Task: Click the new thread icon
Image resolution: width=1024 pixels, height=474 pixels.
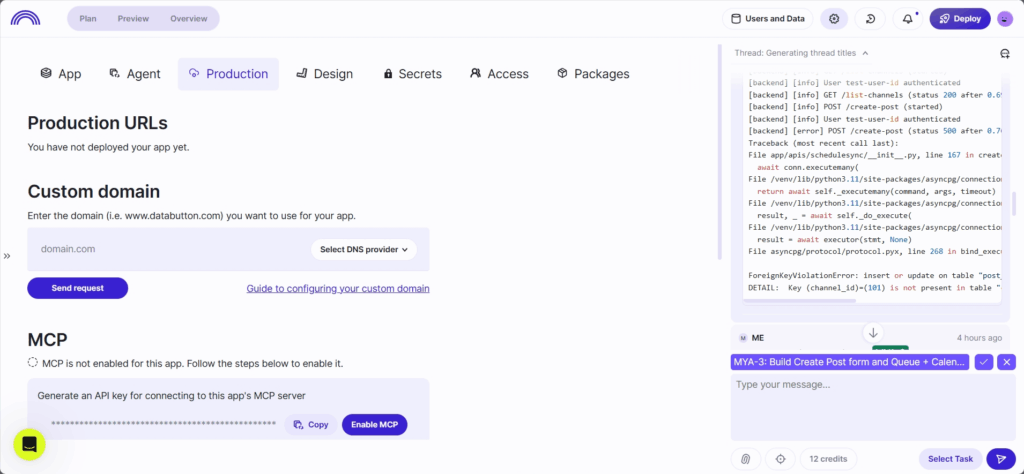Action: (1005, 53)
